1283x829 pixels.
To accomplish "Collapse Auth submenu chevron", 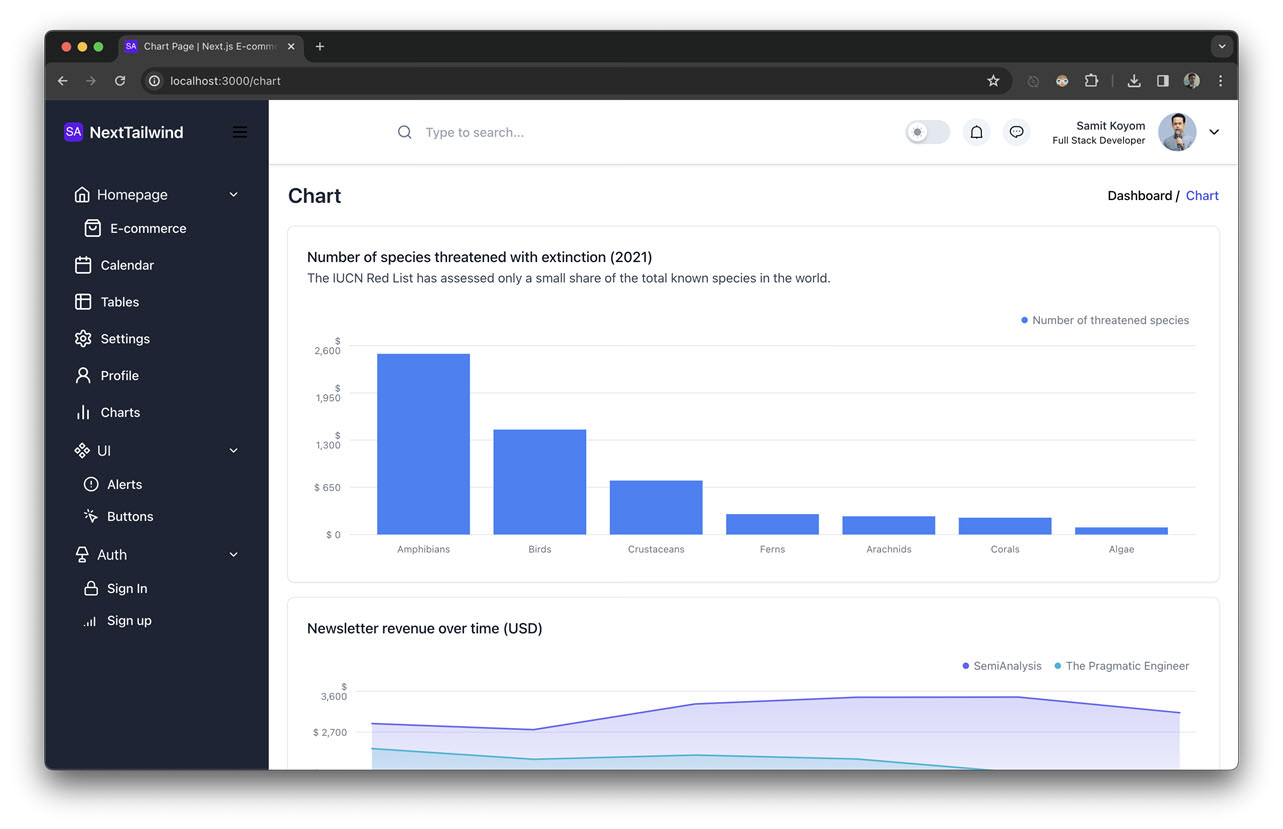I will coord(234,555).
